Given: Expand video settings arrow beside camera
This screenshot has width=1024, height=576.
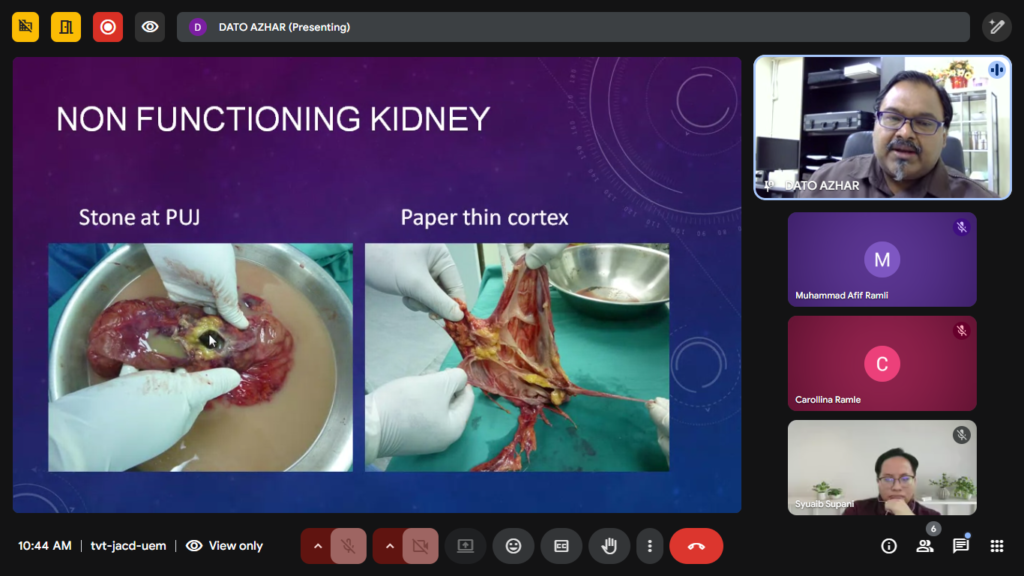Looking at the screenshot, I should click(x=389, y=546).
